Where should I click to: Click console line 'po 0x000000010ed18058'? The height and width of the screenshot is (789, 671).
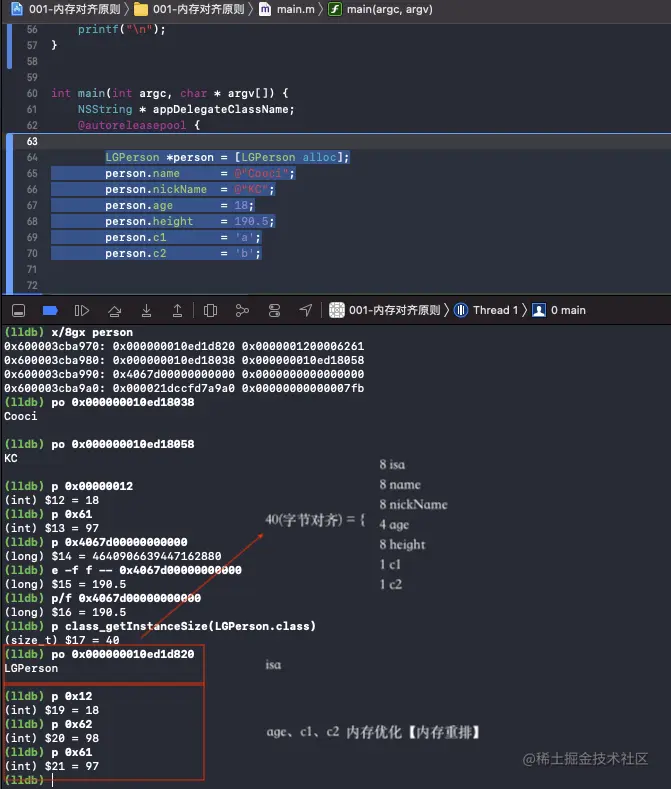click(x=123, y=445)
